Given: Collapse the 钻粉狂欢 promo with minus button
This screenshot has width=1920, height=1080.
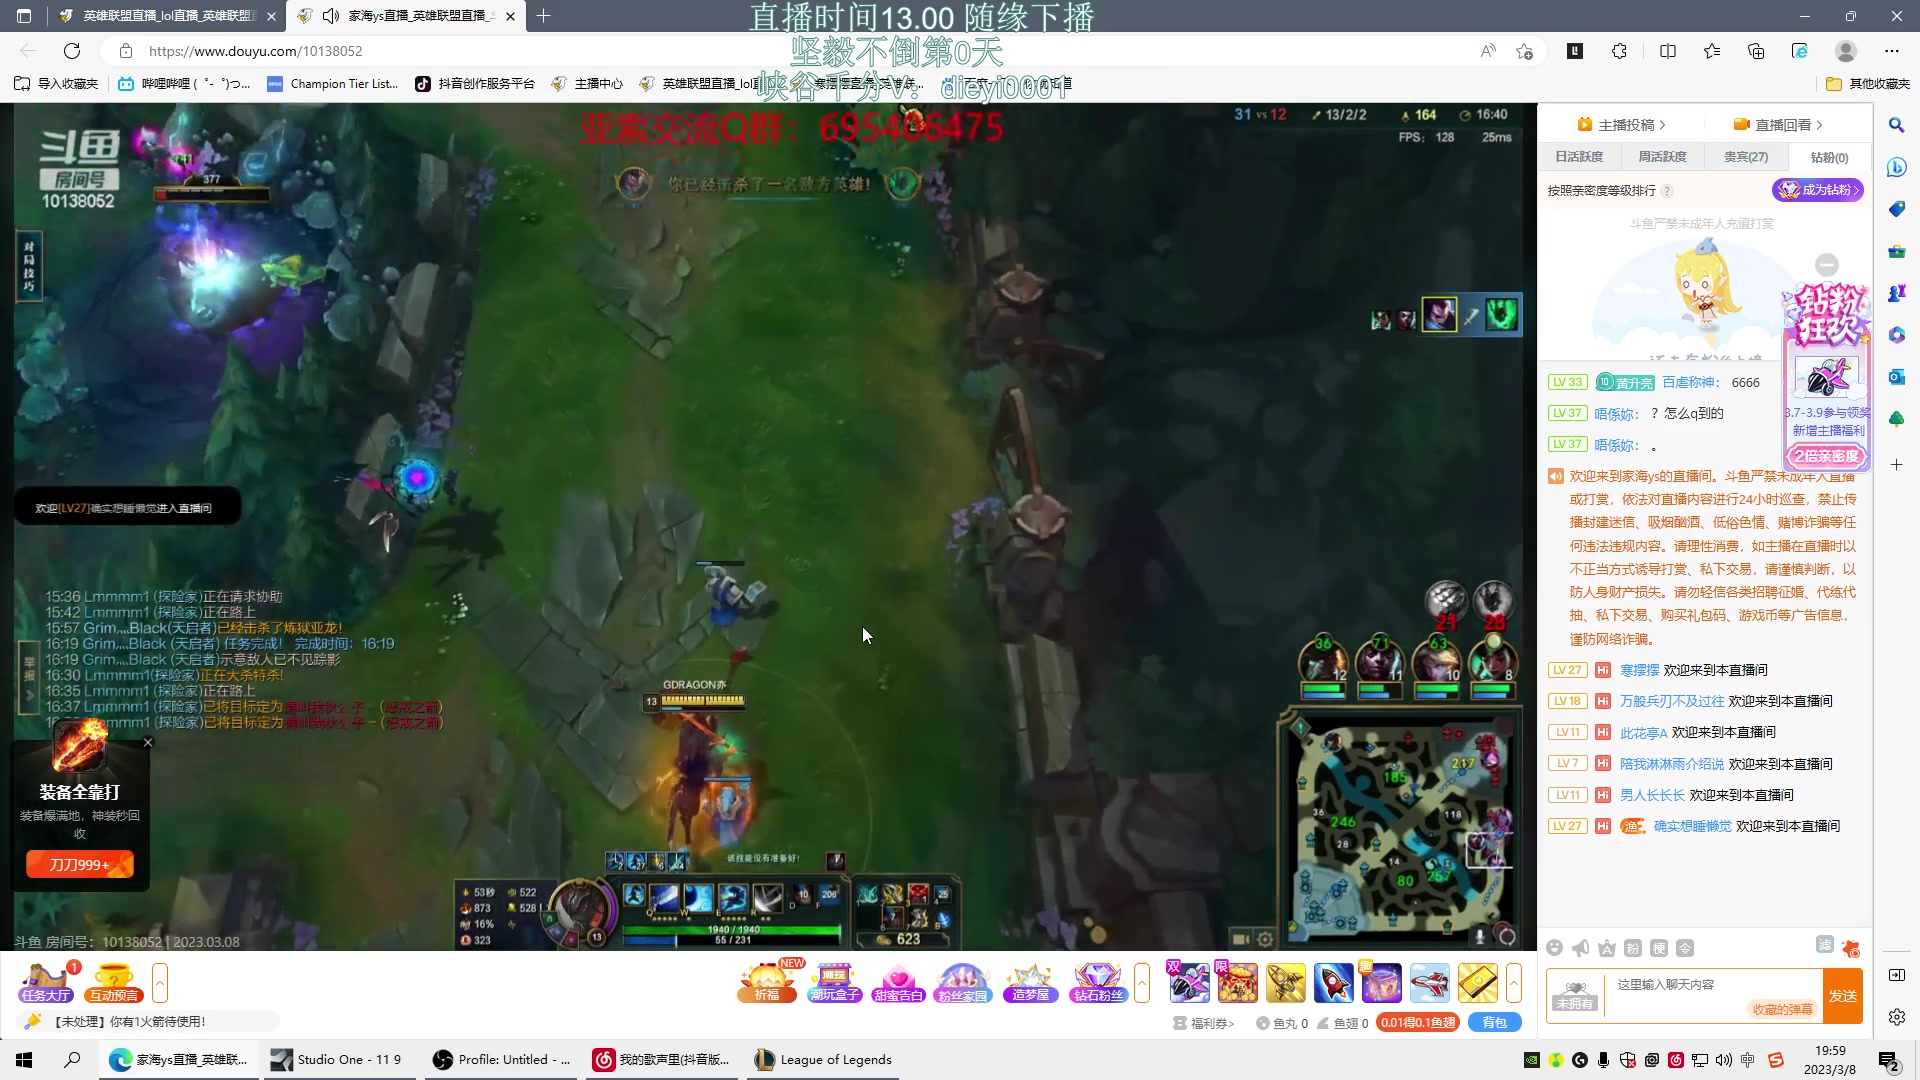Looking at the screenshot, I should 1827,265.
